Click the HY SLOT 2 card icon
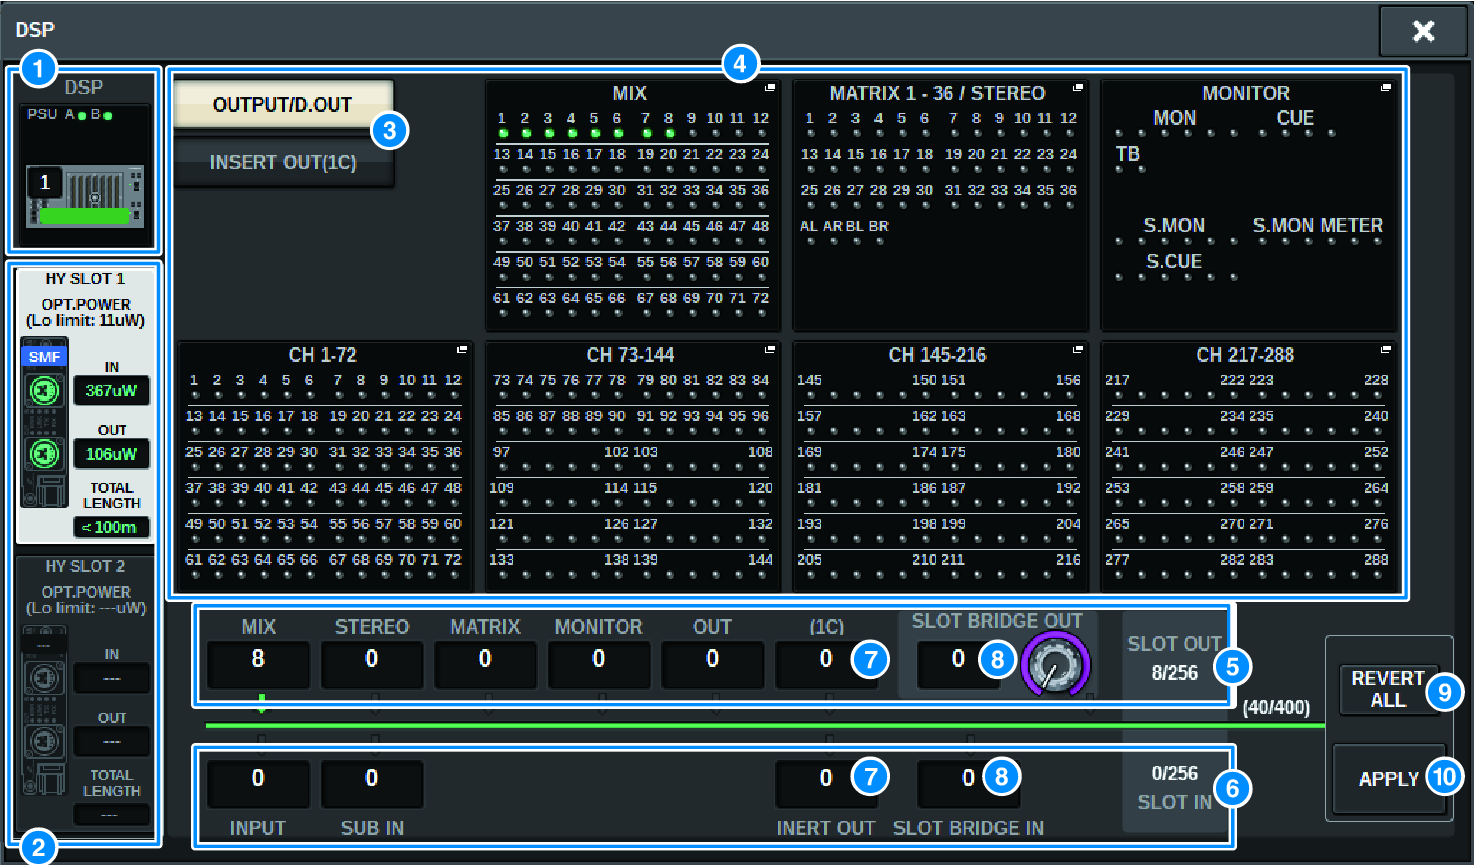 click(44, 710)
